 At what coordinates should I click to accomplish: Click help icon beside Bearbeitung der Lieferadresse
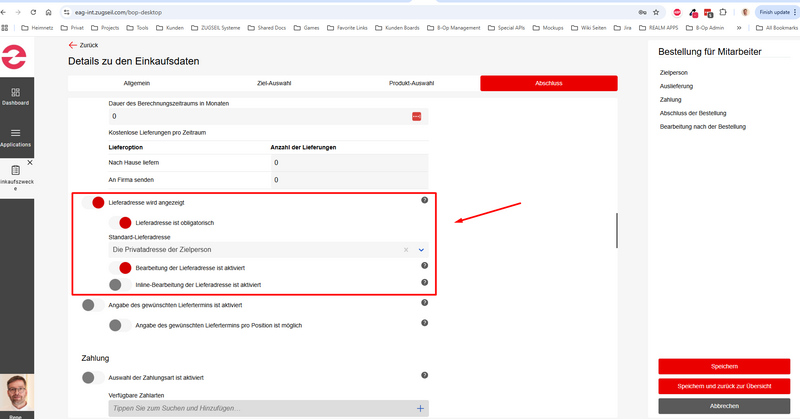424,266
